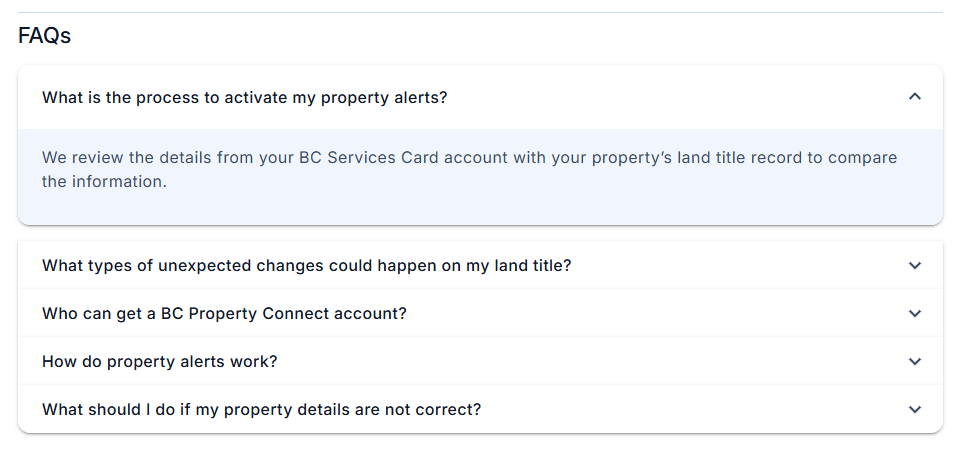Screen dimensions: 962x458
Task: Open 'What should I do if my property details are not correct?'
Action: point(261,409)
